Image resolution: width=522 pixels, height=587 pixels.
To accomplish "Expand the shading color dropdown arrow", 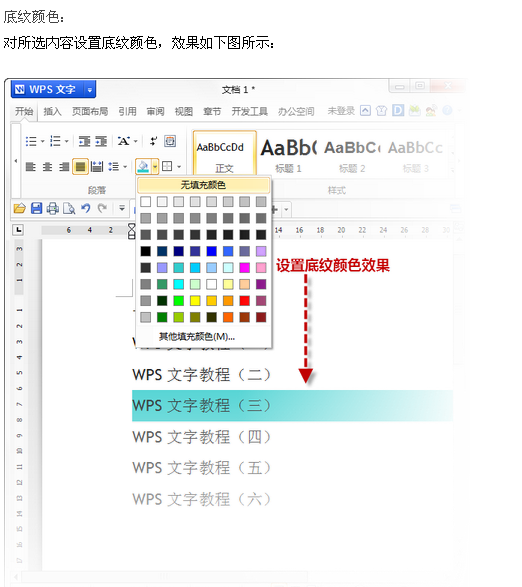I will tap(155, 167).
